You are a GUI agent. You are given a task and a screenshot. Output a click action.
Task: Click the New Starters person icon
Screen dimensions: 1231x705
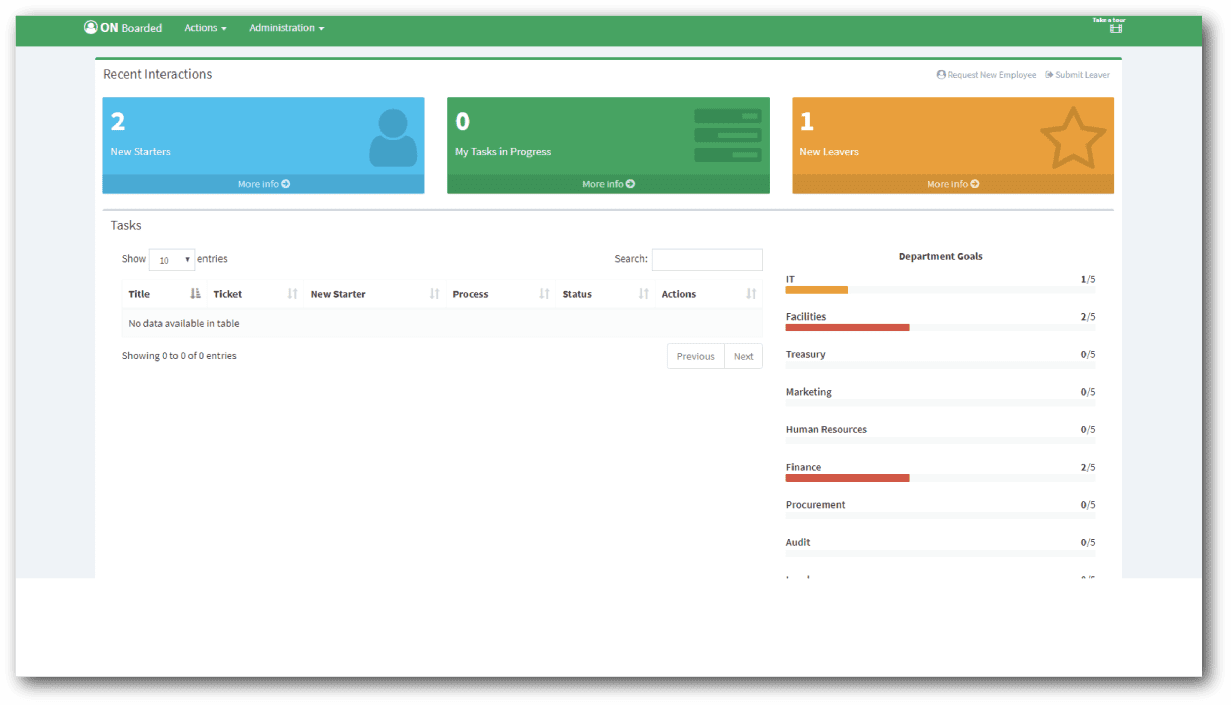point(392,138)
